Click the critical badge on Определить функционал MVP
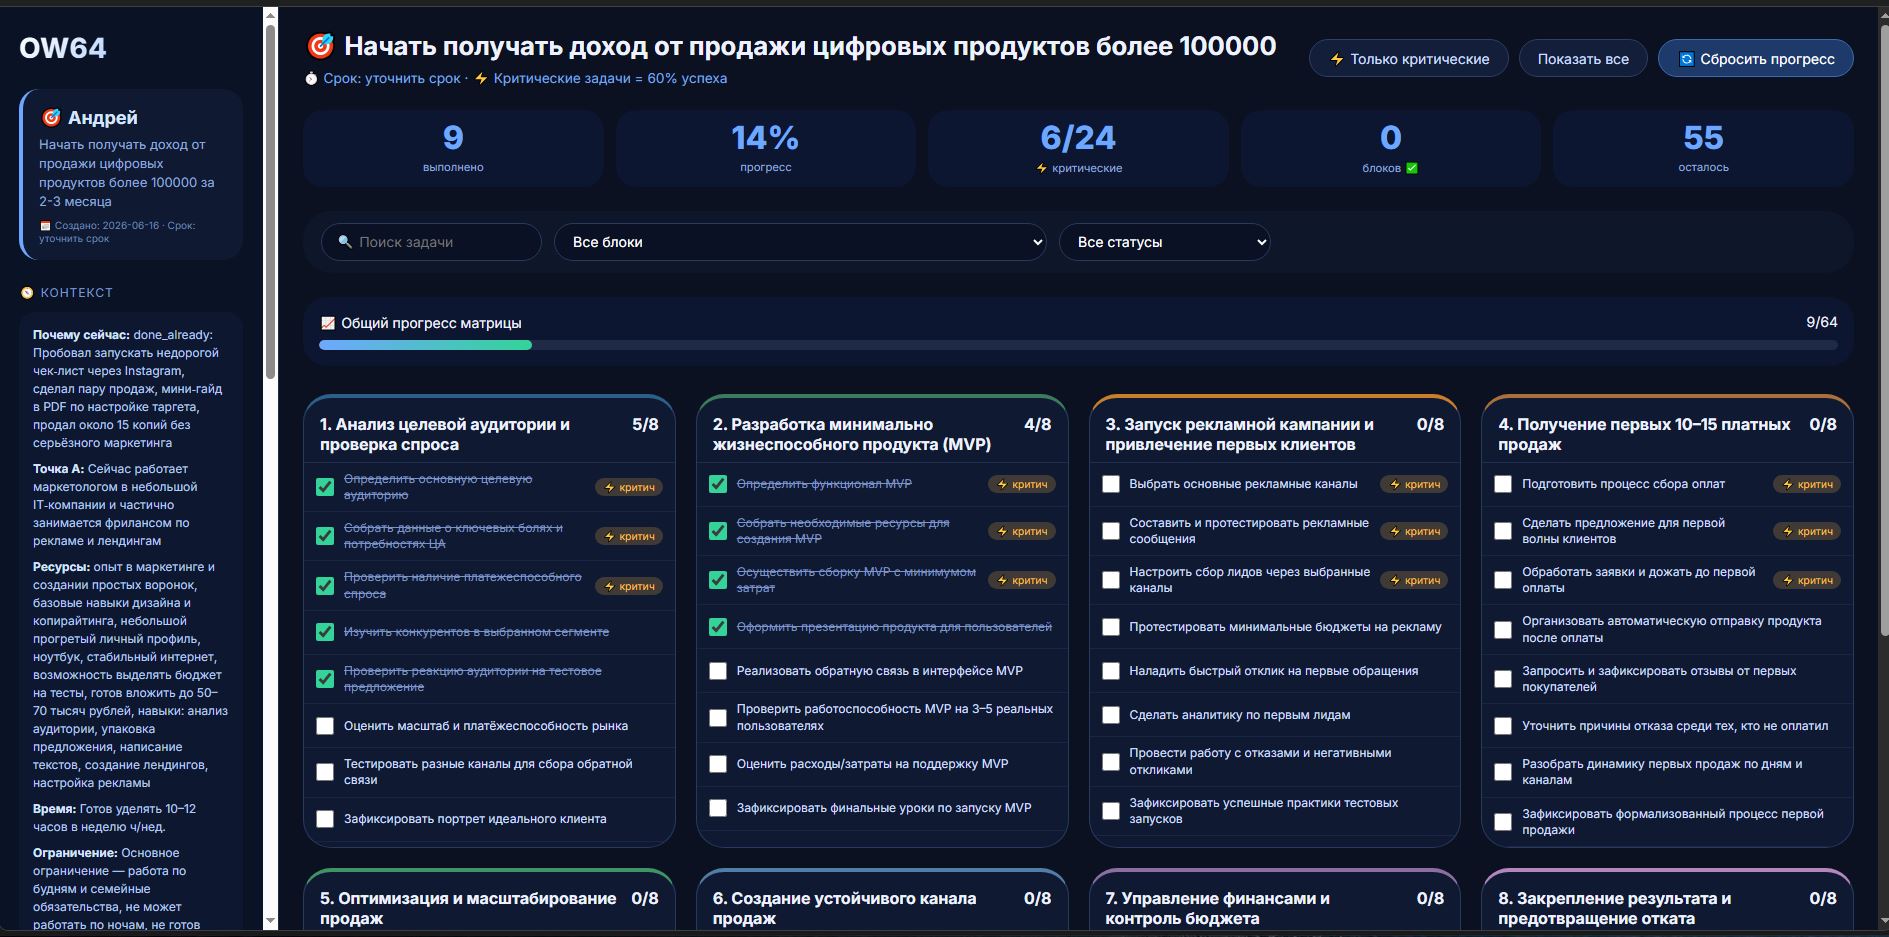This screenshot has height=937, width=1889. click(x=1022, y=484)
